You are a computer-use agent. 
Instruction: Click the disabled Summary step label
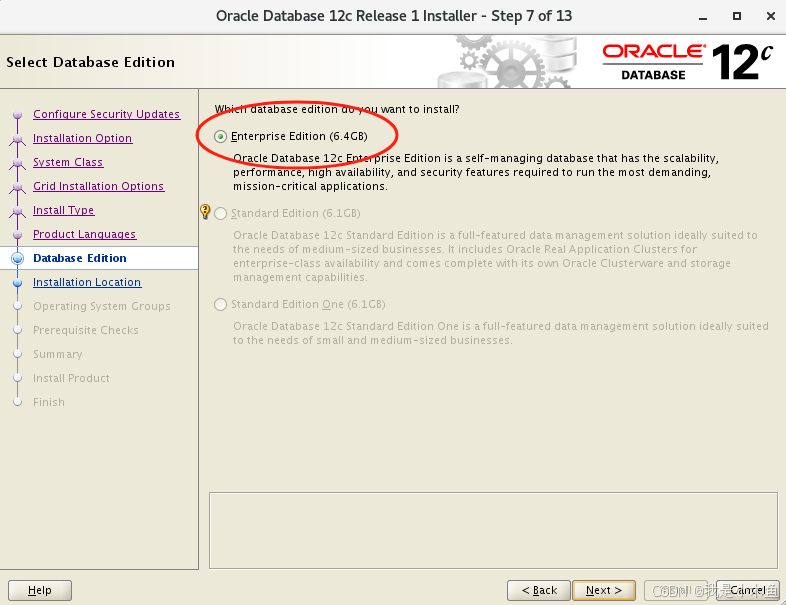click(x=58, y=354)
